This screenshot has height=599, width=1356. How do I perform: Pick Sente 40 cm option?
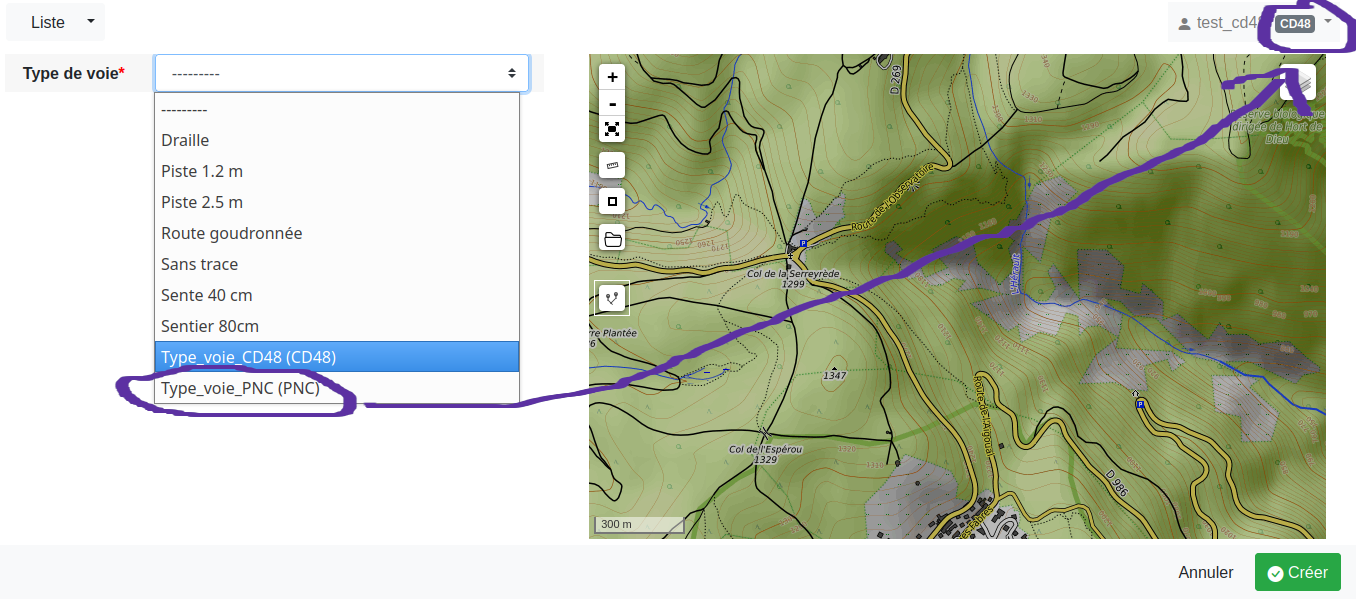(x=337, y=295)
